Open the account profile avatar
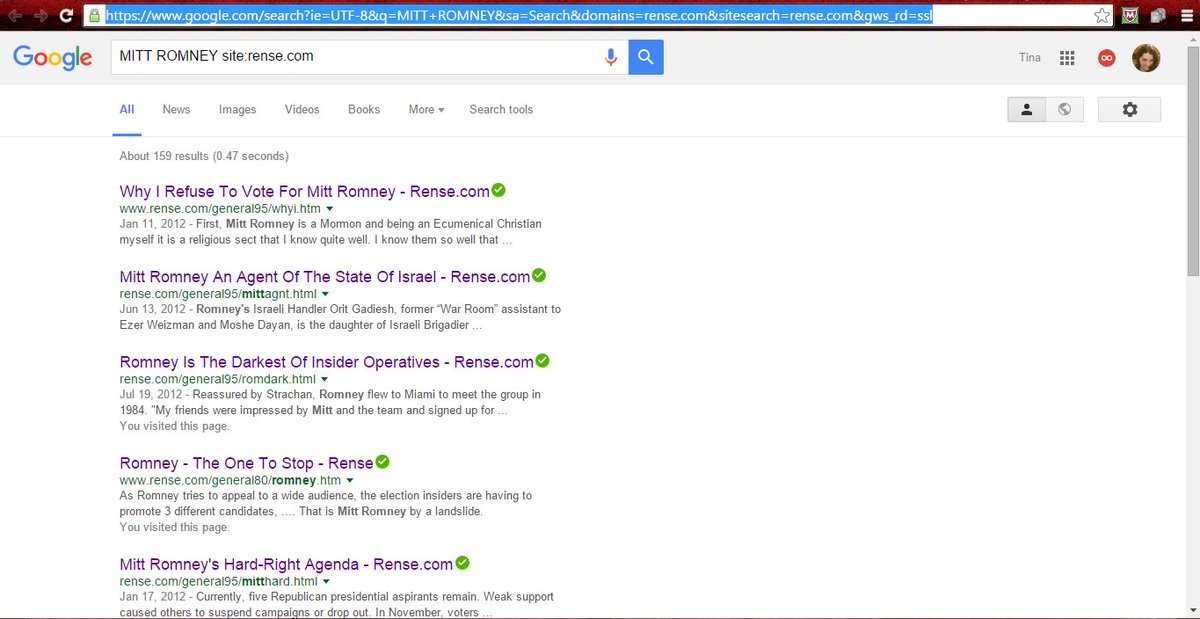This screenshot has width=1200, height=619. [1146, 58]
